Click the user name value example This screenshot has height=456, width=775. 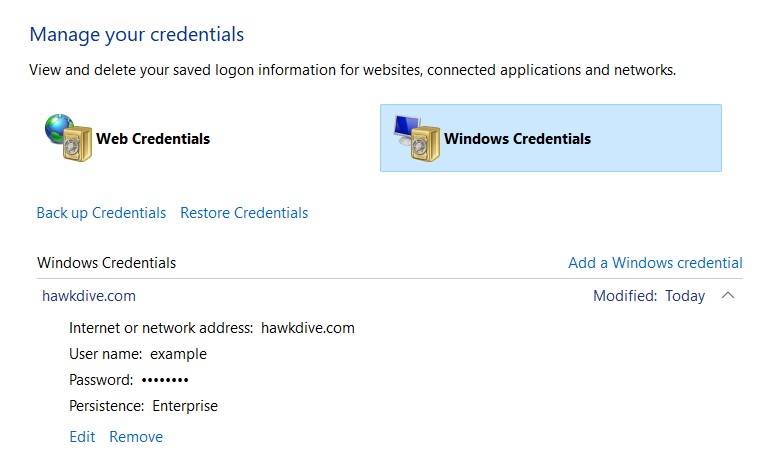[178, 354]
